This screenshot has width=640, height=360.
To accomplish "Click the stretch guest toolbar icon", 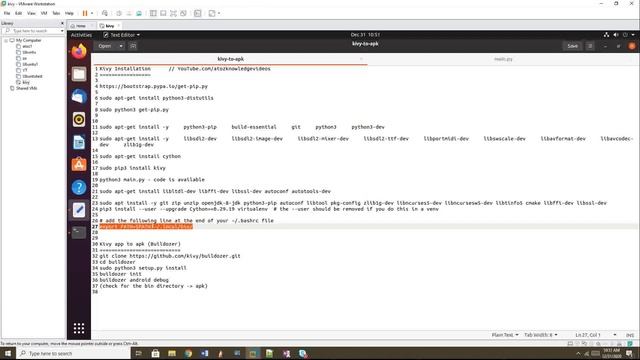I will click(x=212, y=13).
